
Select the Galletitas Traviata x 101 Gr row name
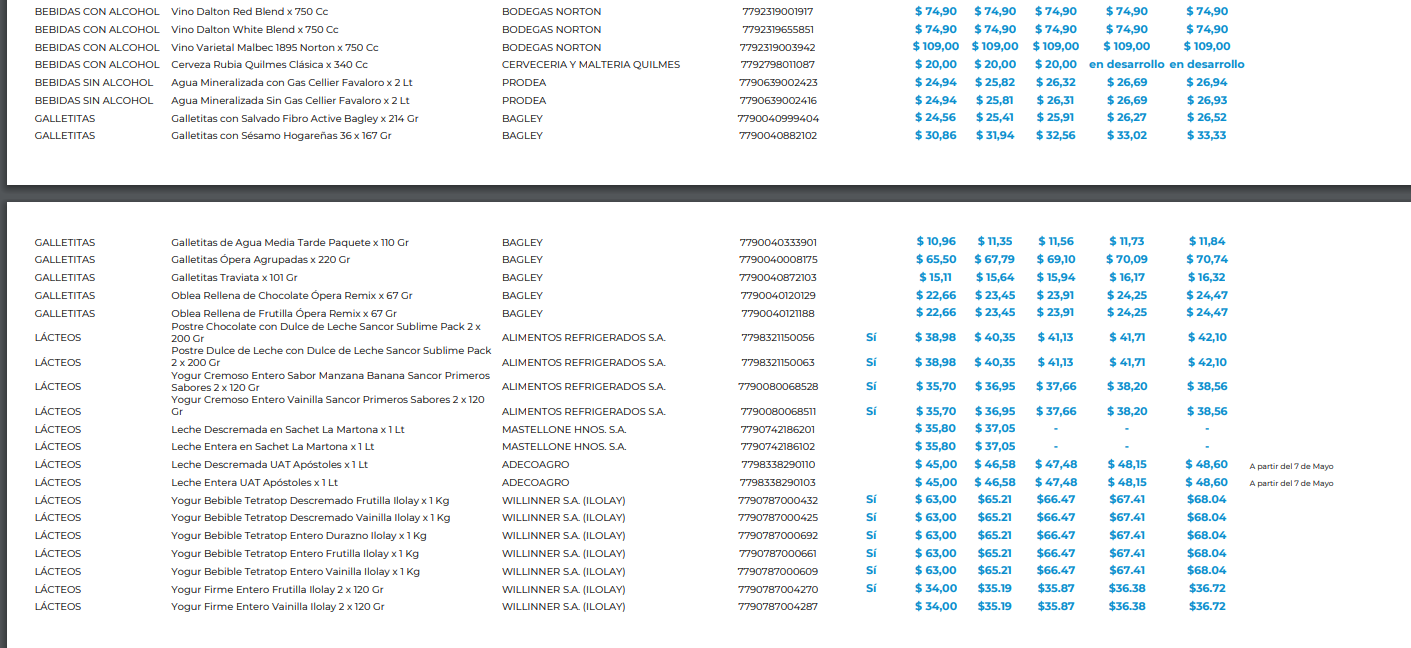234,277
